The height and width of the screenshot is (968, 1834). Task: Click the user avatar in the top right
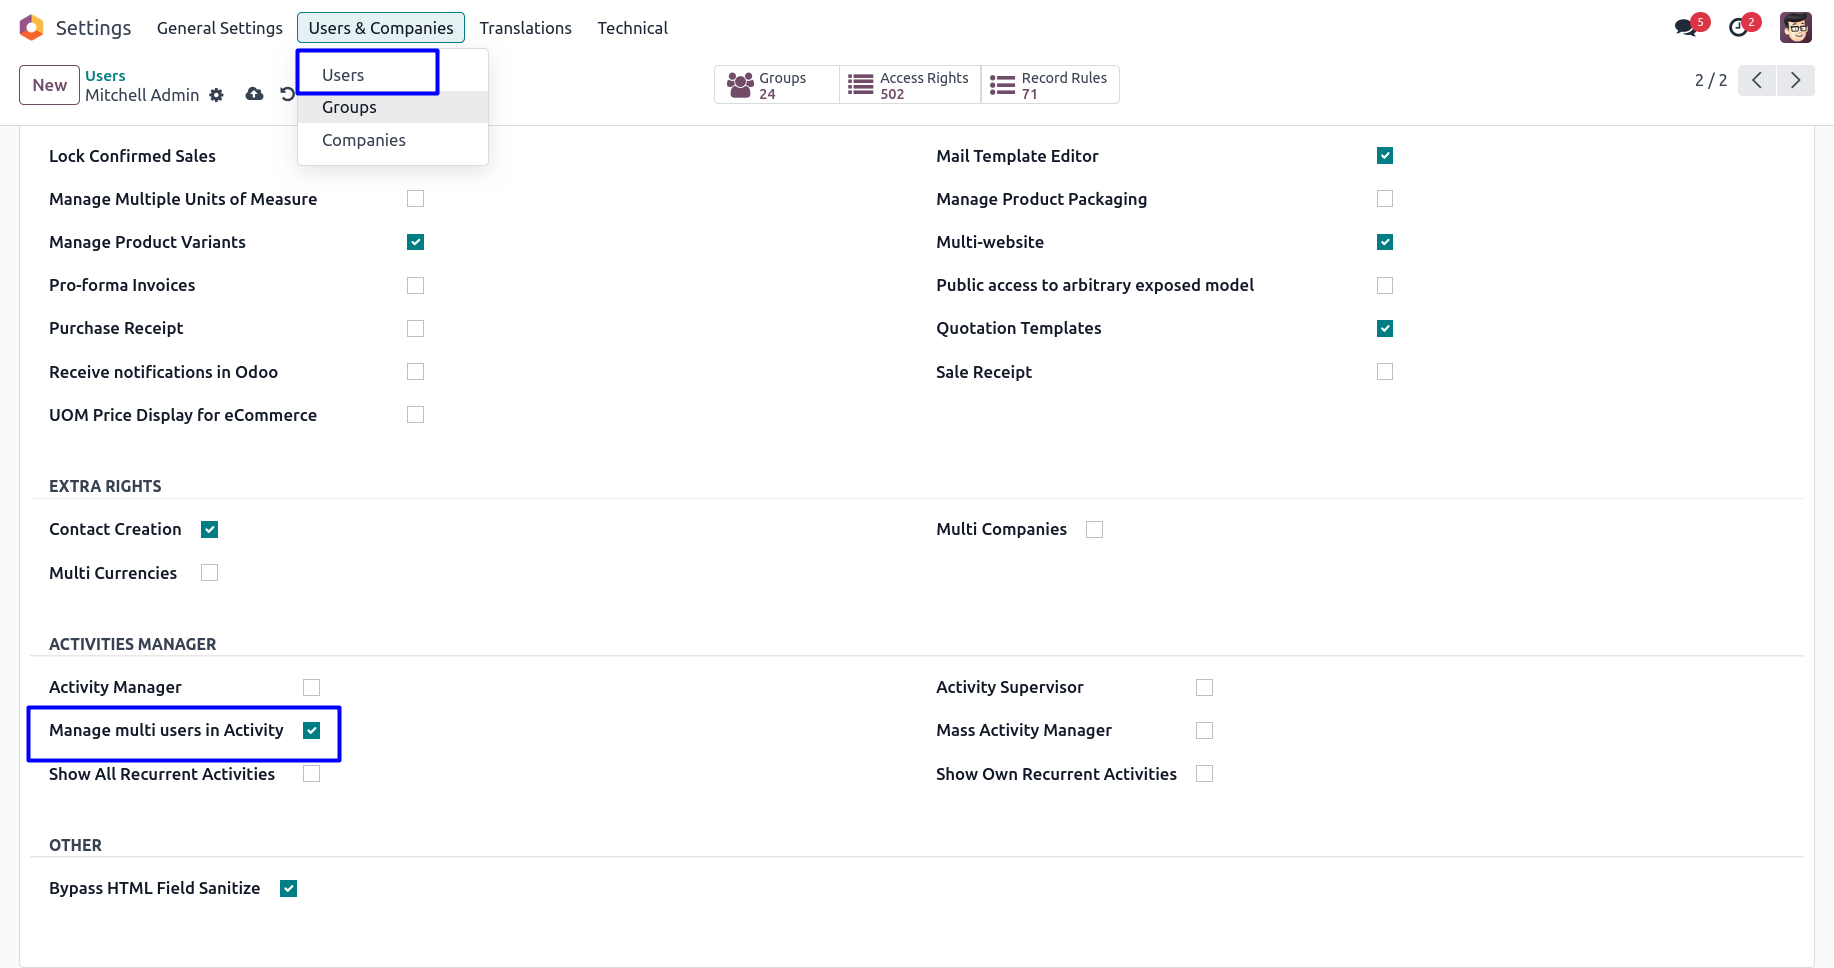[1795, 28]
